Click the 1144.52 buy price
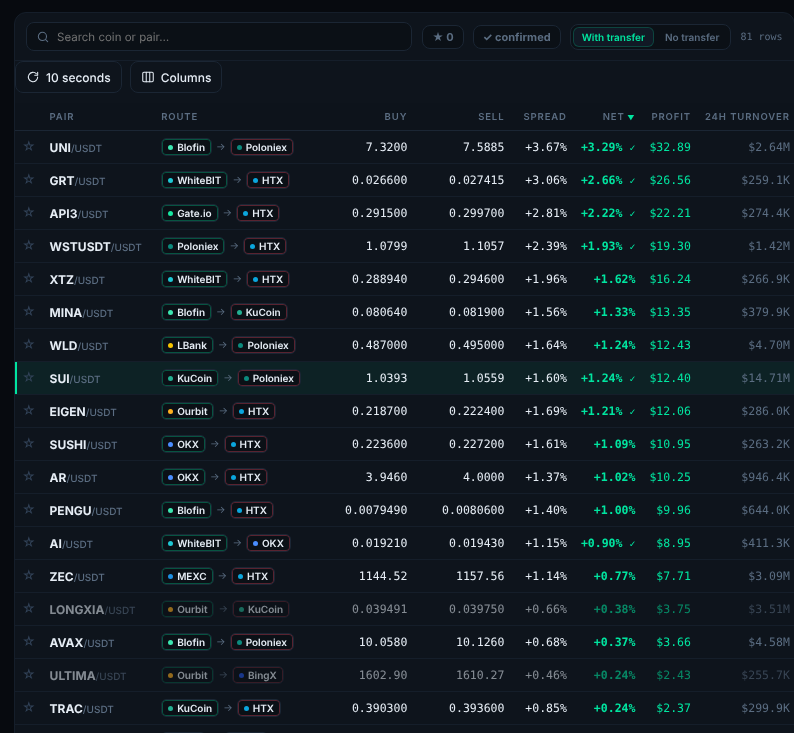 (383, 576)
